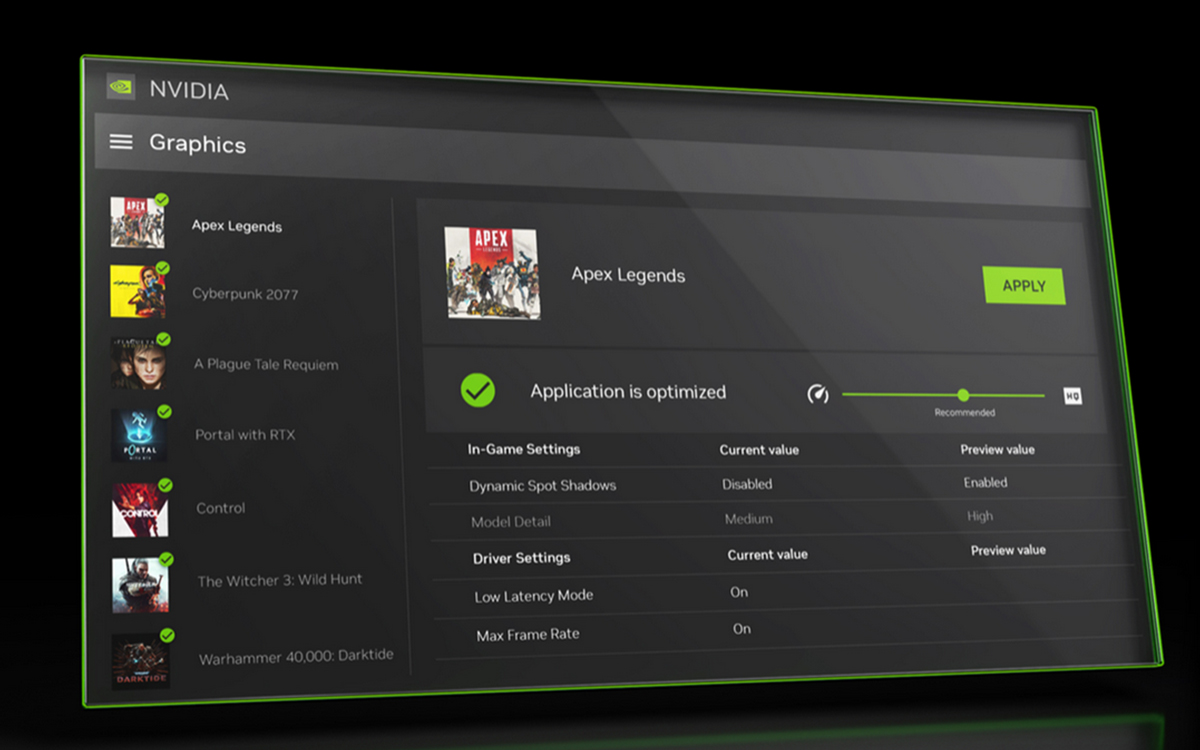Select Warhammer 40,000: Darktide game icon

point(142,660)
